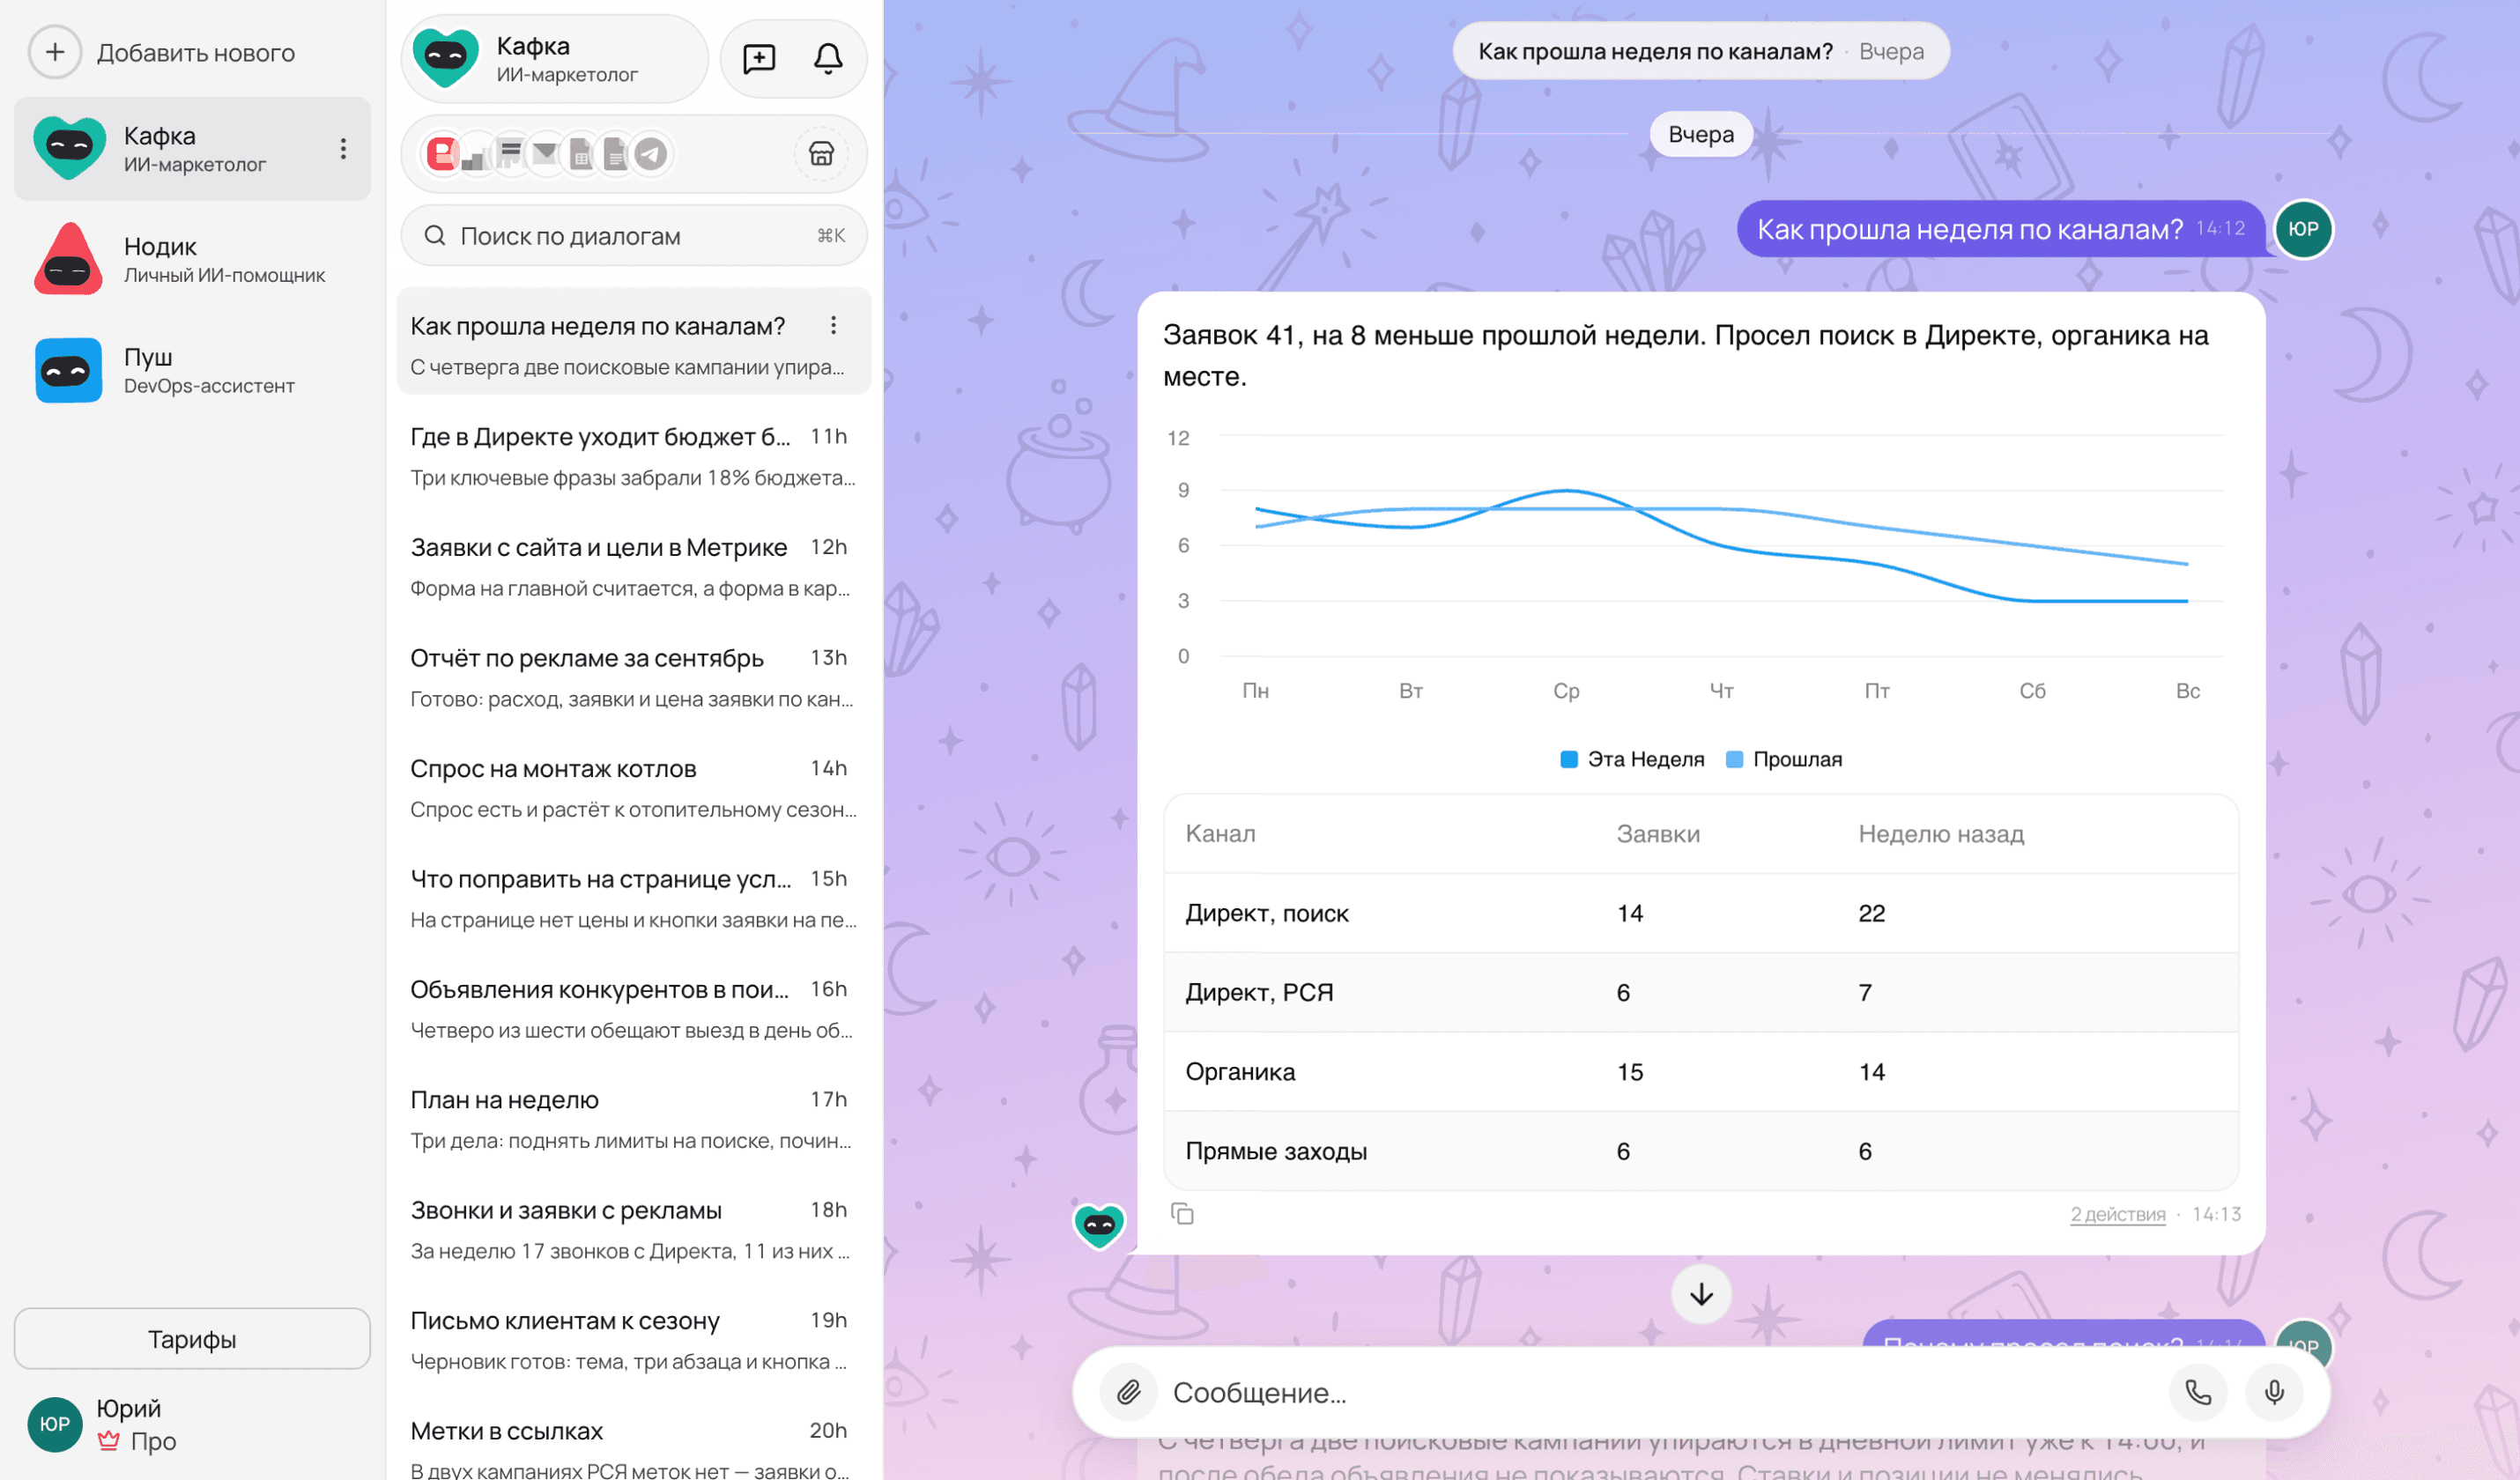Open dialog 'Заявки с сайта и цели в Метрике'
The width and height of the screenshot is (2520, 1480).
(634, 567)
